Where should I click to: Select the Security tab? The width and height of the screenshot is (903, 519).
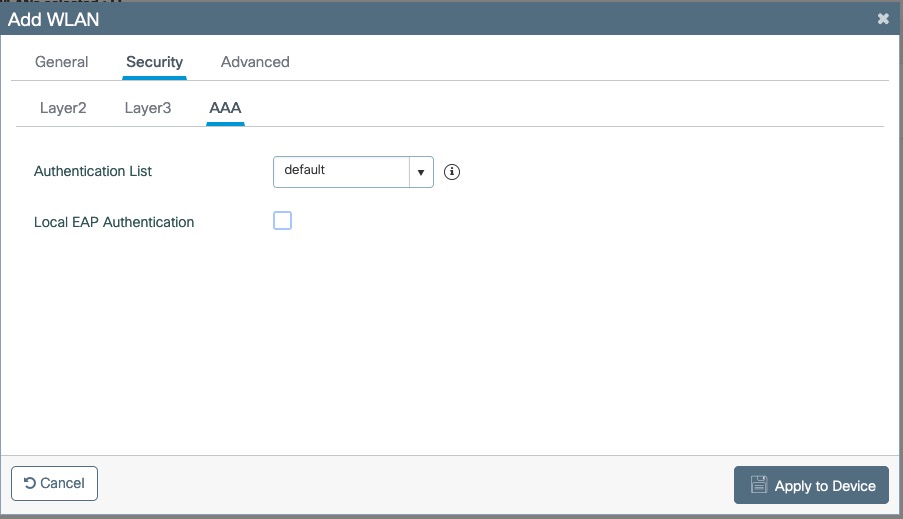[x=154, y=62]
